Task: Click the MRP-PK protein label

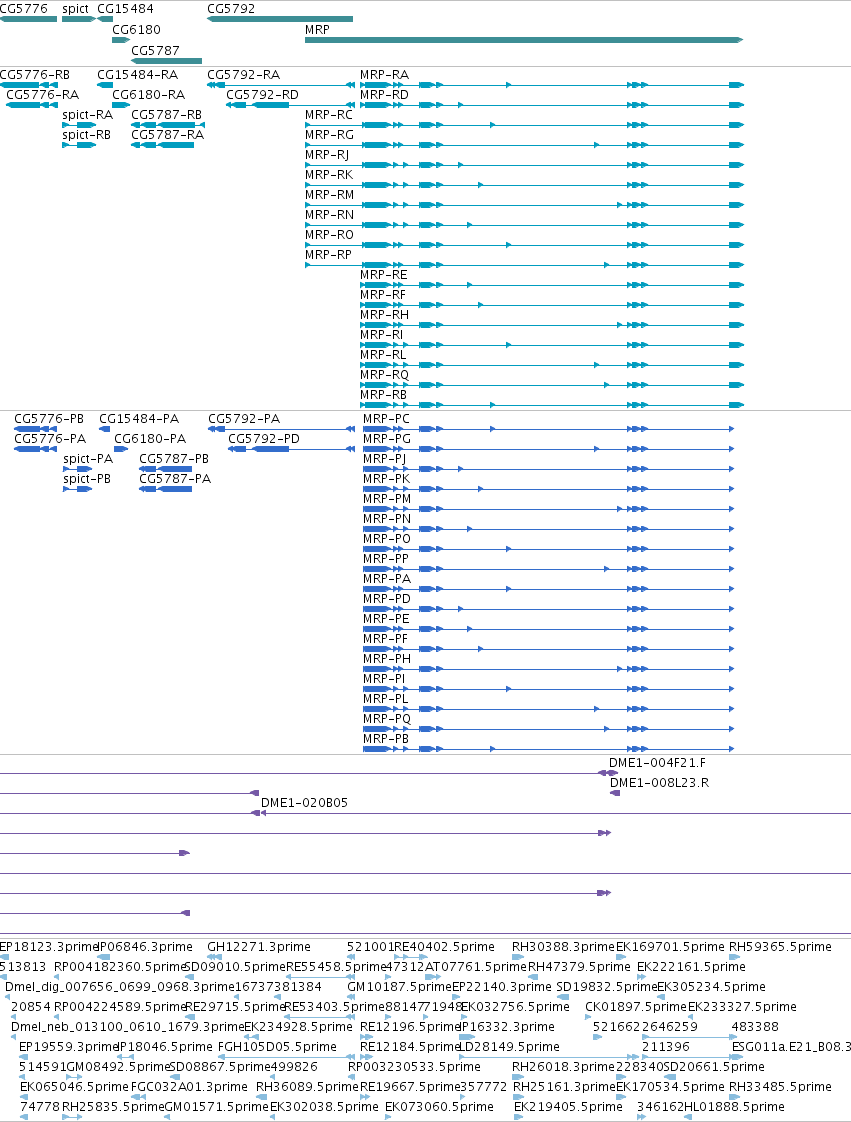Action: click(x=386, y=479)
